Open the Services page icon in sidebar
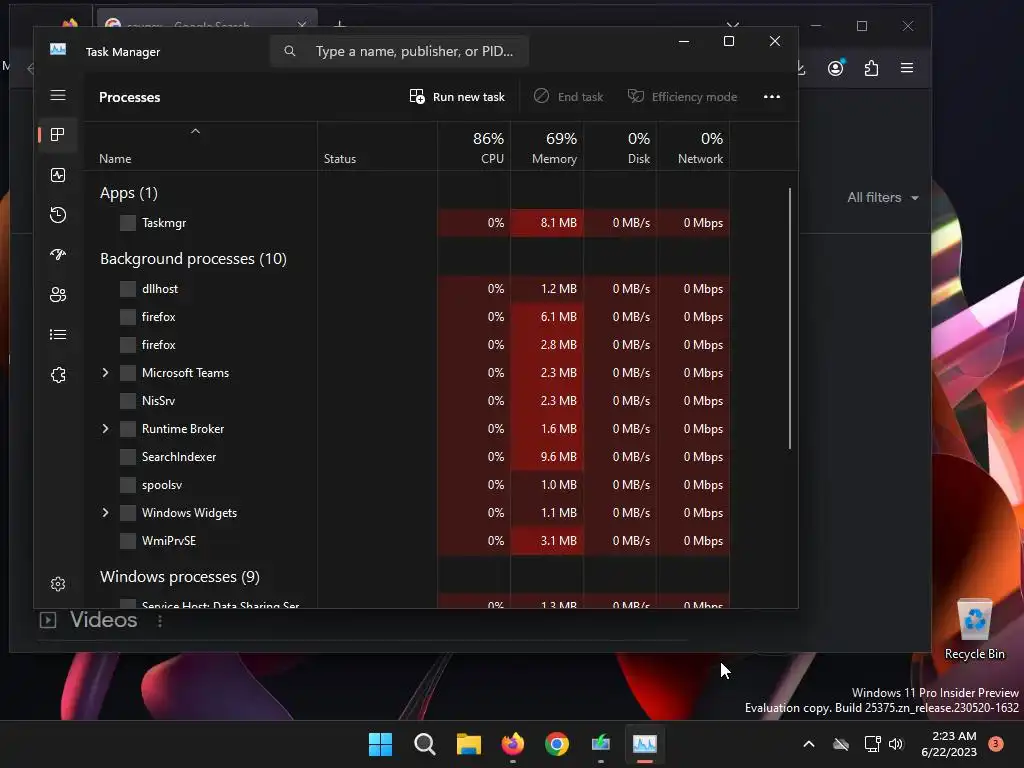Image resolution: width=1024 pixels, height=768 pixels. click(58, 375)
